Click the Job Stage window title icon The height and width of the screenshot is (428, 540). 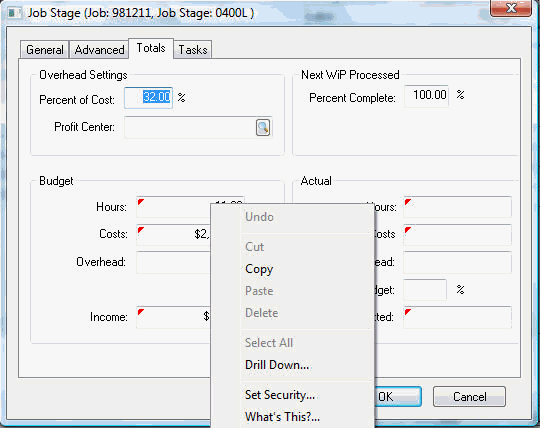coord(13,13)
